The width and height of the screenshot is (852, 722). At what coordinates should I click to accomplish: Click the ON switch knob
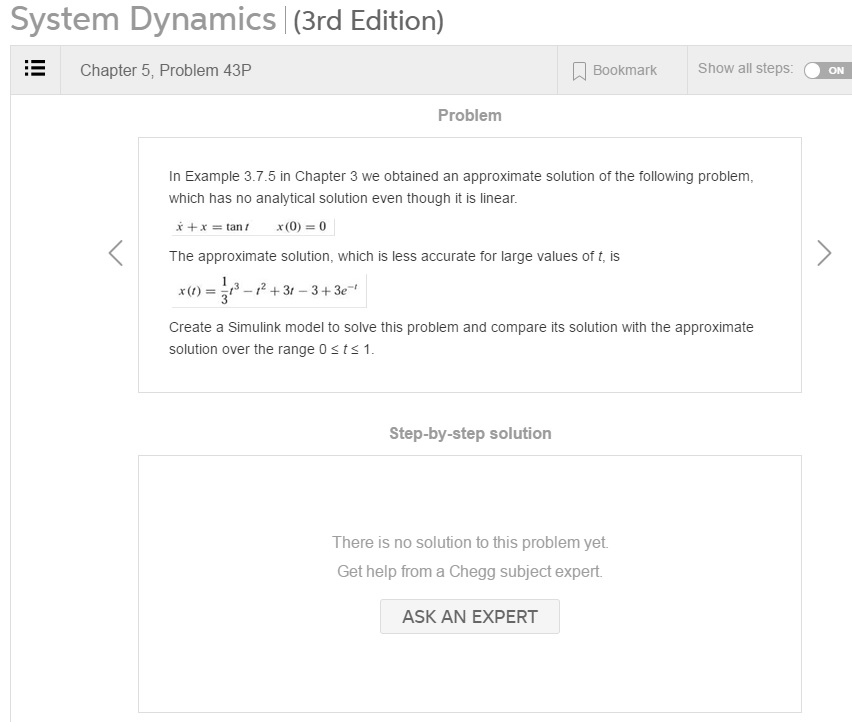pos(812,70)
